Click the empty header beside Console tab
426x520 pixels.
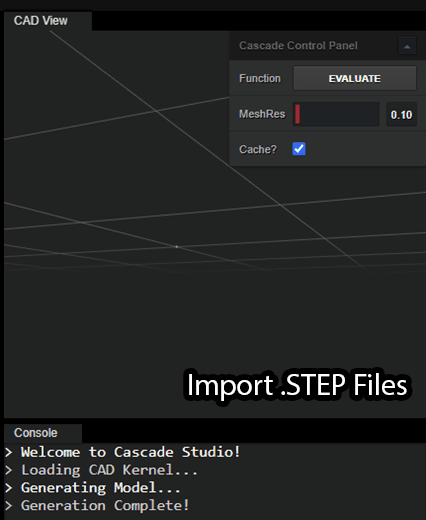tap(254, 433)
